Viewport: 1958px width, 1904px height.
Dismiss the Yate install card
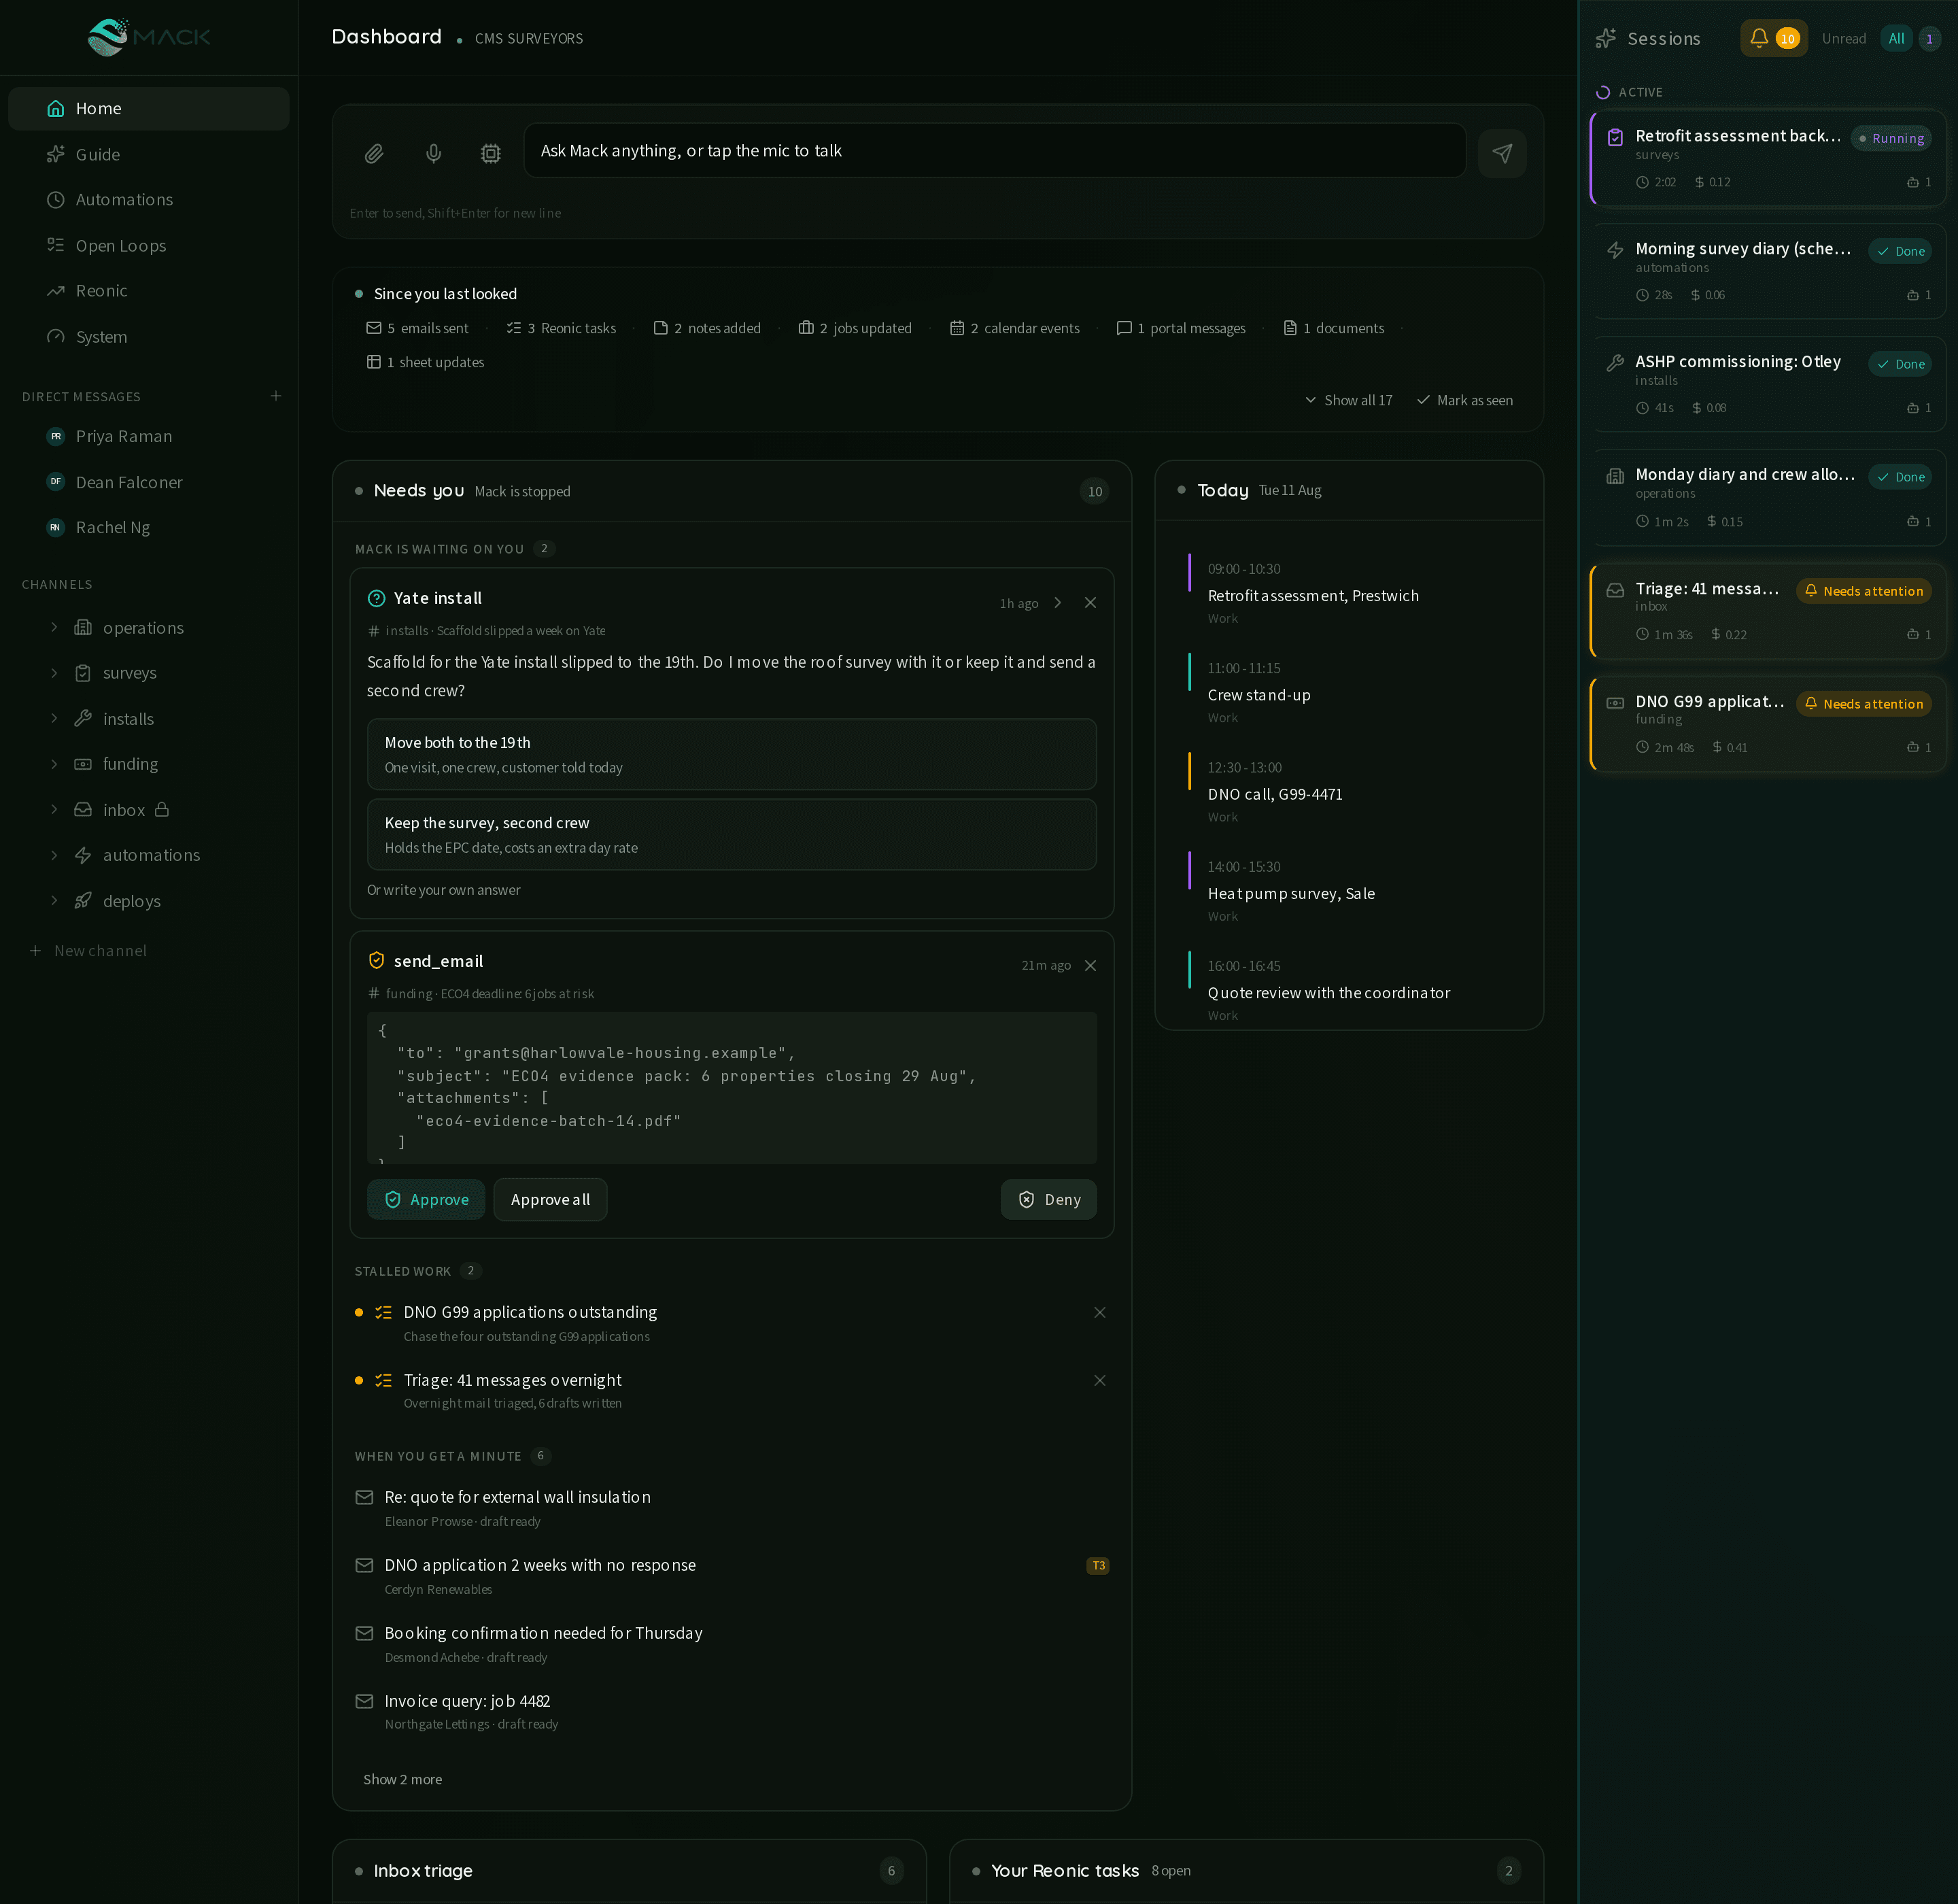[x=1090, y=603]
